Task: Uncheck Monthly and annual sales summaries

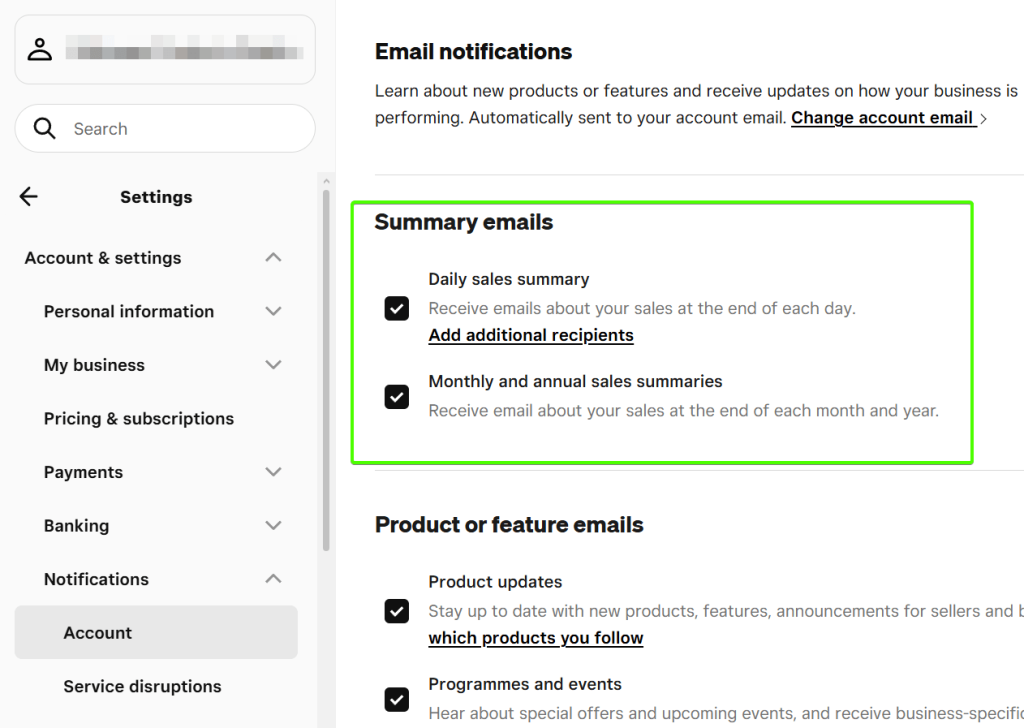Action: point(396,397)
